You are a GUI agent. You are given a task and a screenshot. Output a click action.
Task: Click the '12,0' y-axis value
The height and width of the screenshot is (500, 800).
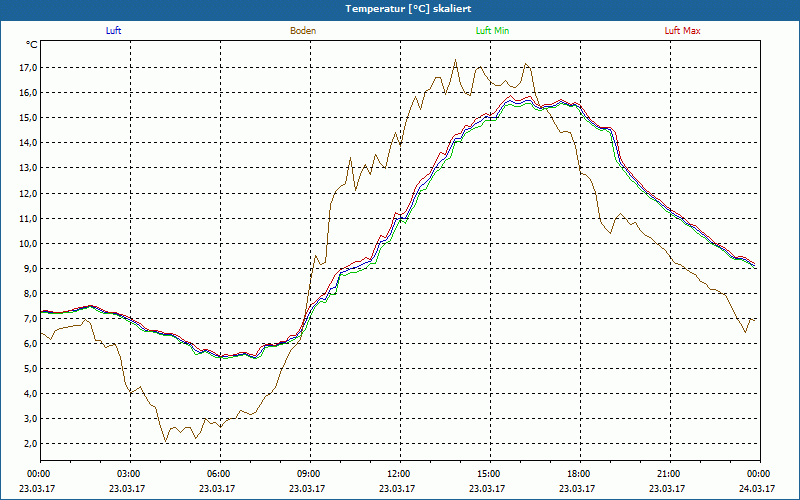[29, 193]
